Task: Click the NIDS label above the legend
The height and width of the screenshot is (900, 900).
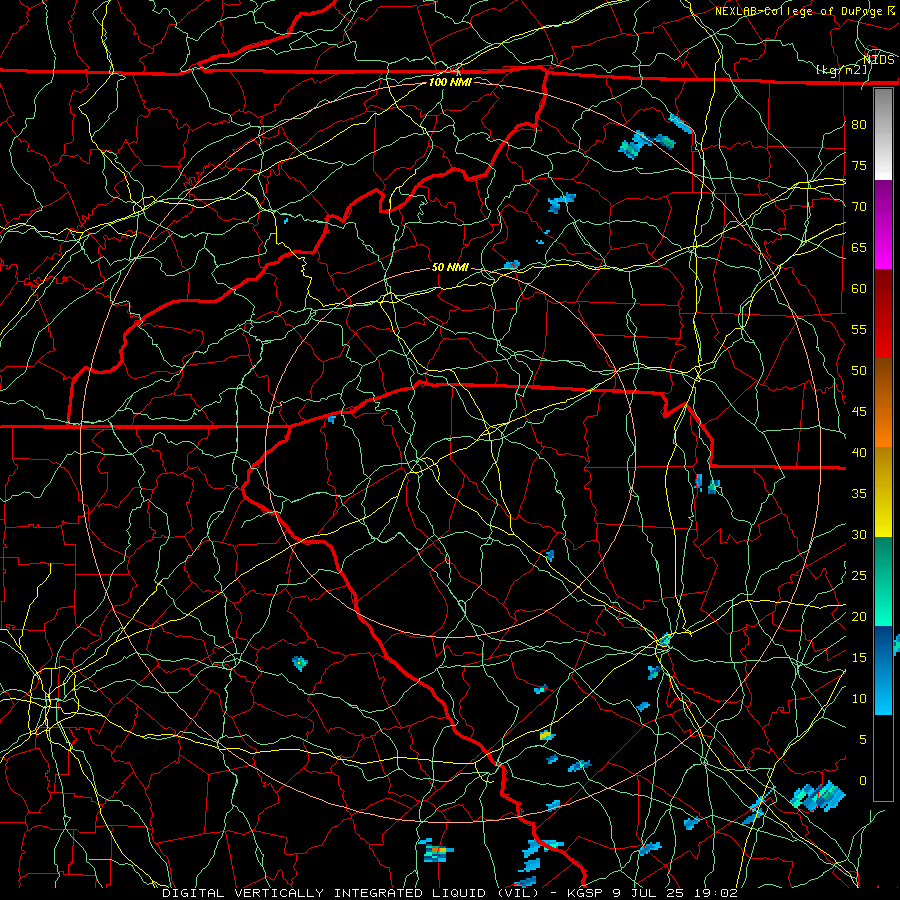Action: click(879, 60)
